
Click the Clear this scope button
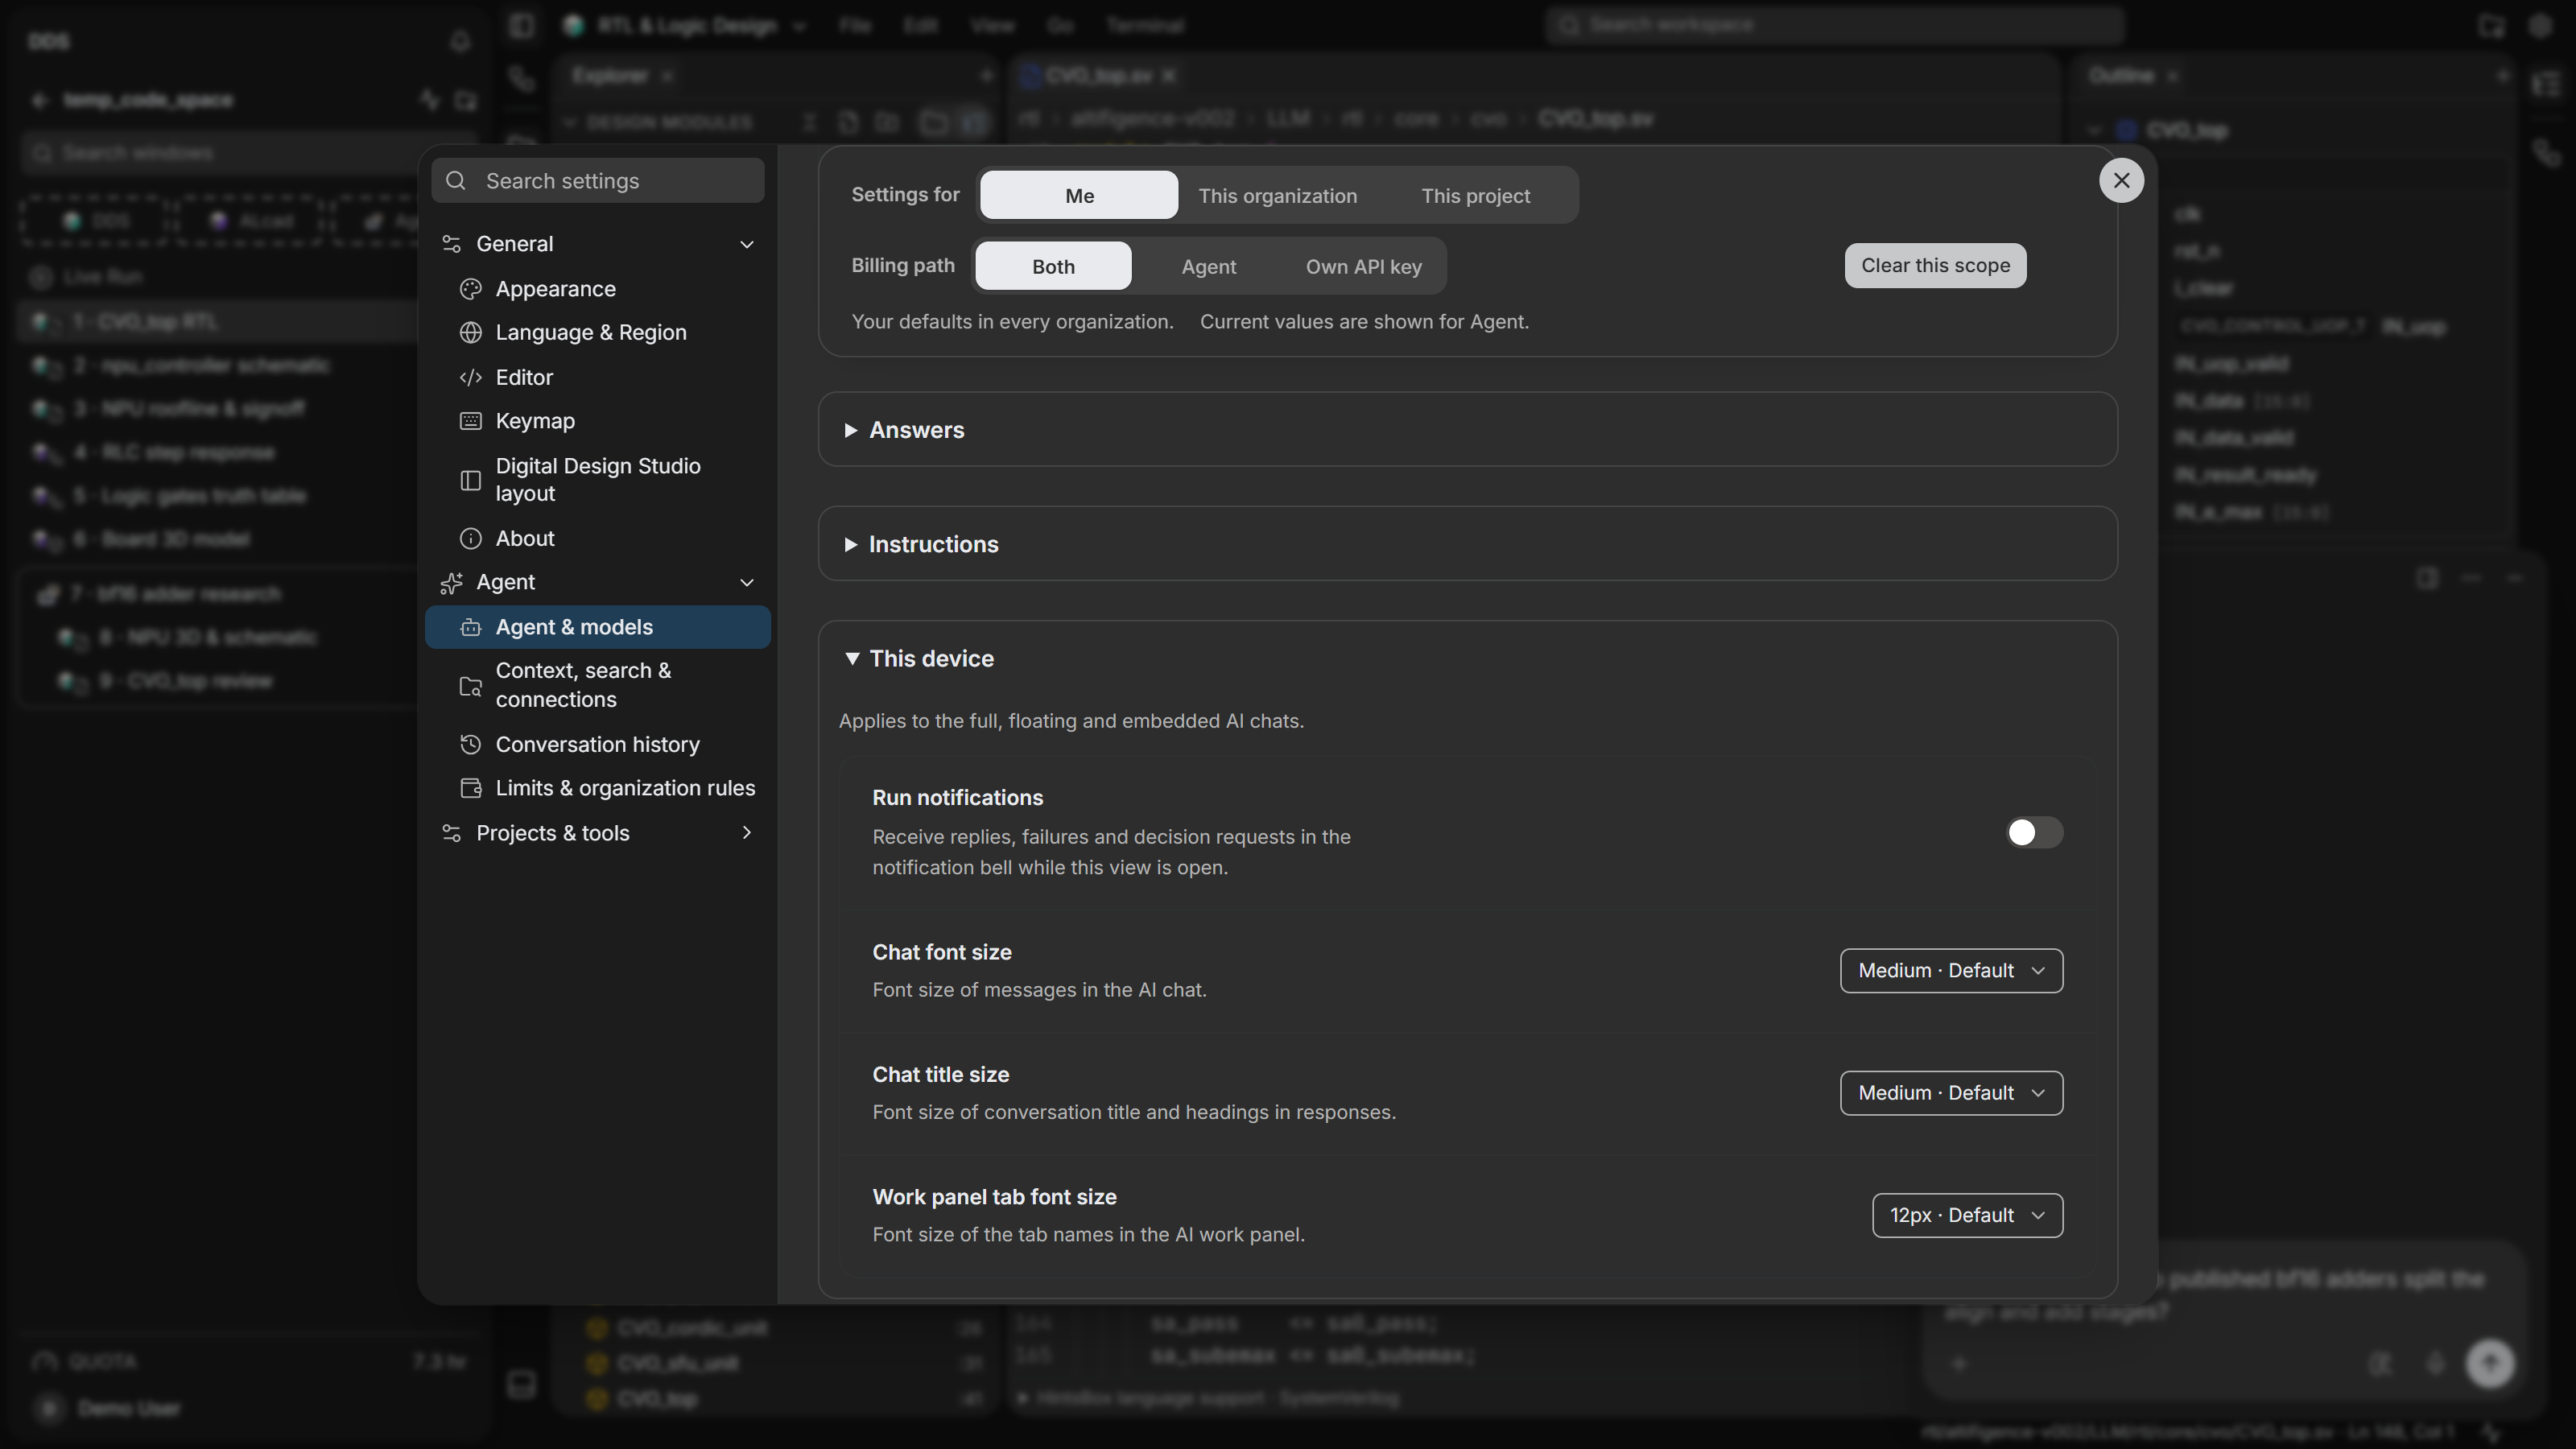click(x=1935, y=265)
